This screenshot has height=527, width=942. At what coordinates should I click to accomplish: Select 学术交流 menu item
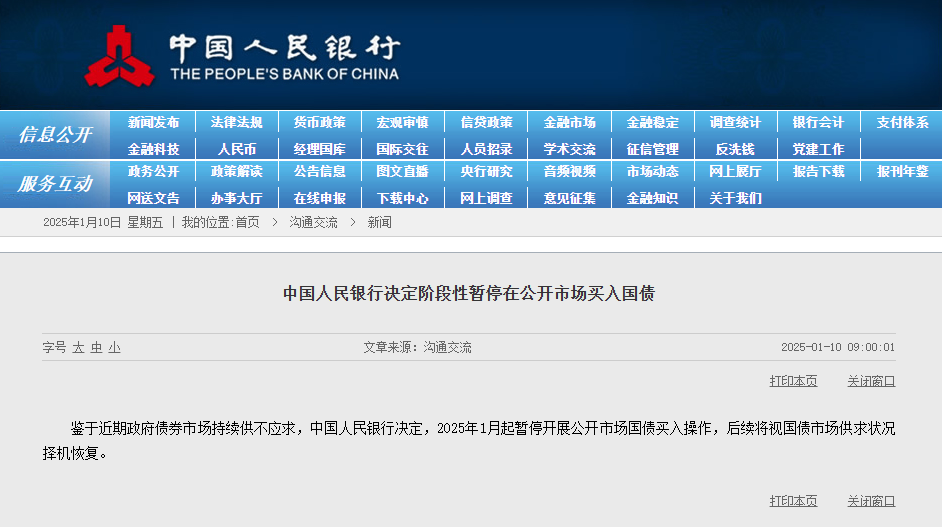click(x=570, y=149)
